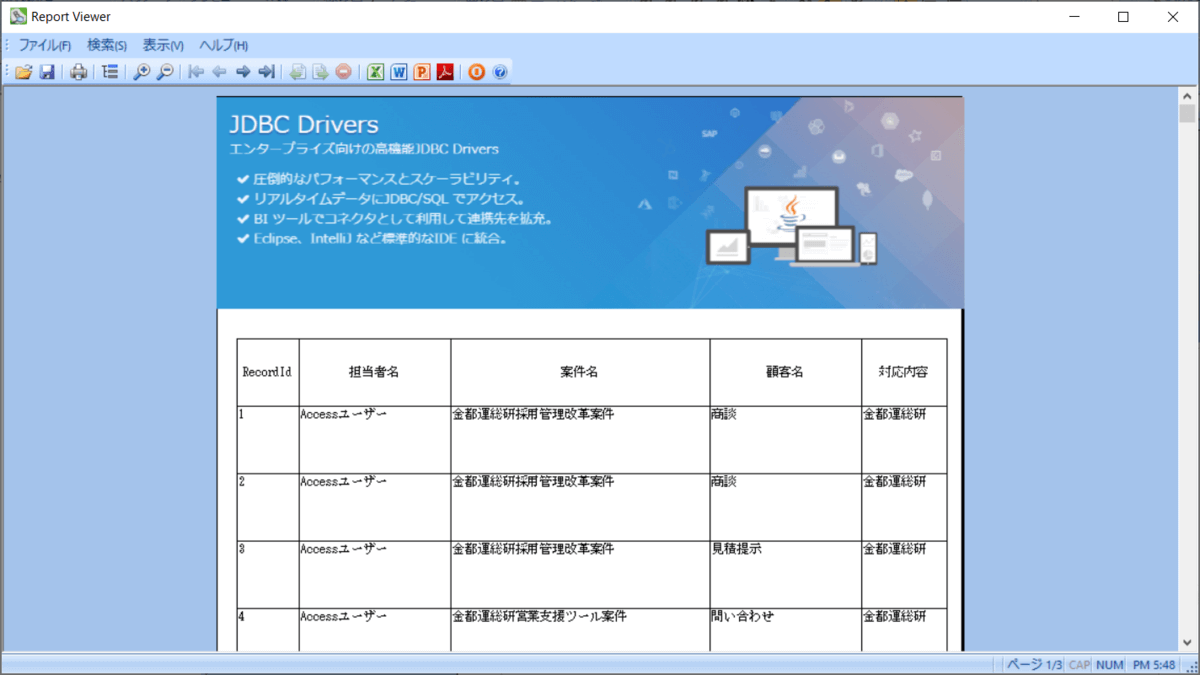Go to the first page arrow
This screenshot has height=675, width=1200.
coord(196,72)
